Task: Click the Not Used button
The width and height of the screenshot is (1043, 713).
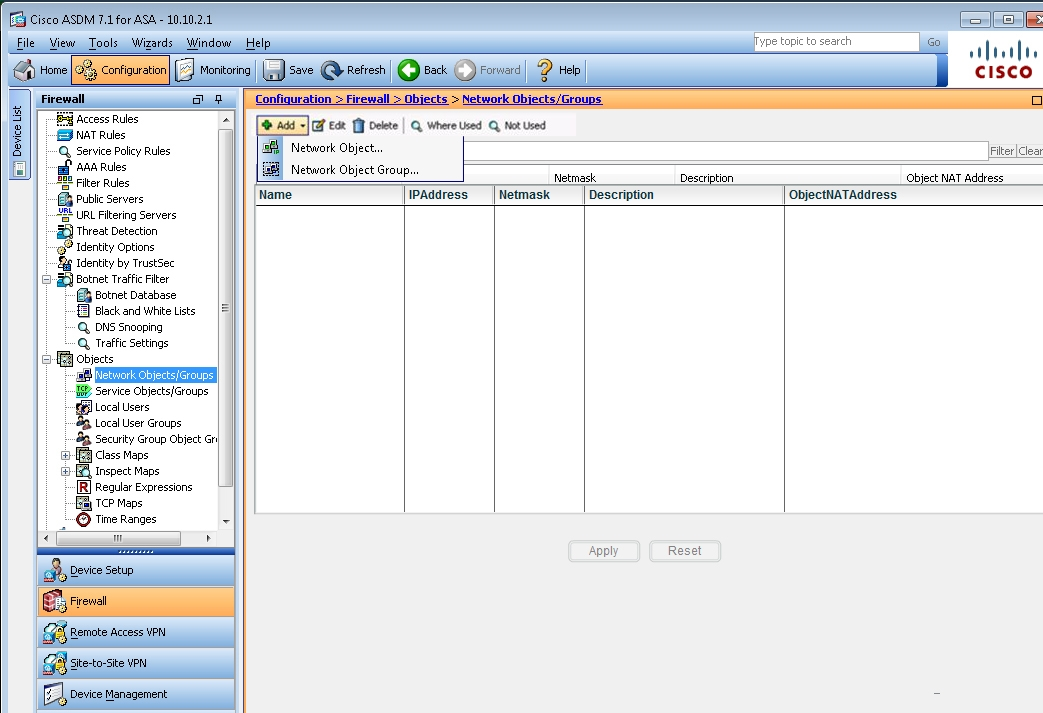Action: point(517,125)
